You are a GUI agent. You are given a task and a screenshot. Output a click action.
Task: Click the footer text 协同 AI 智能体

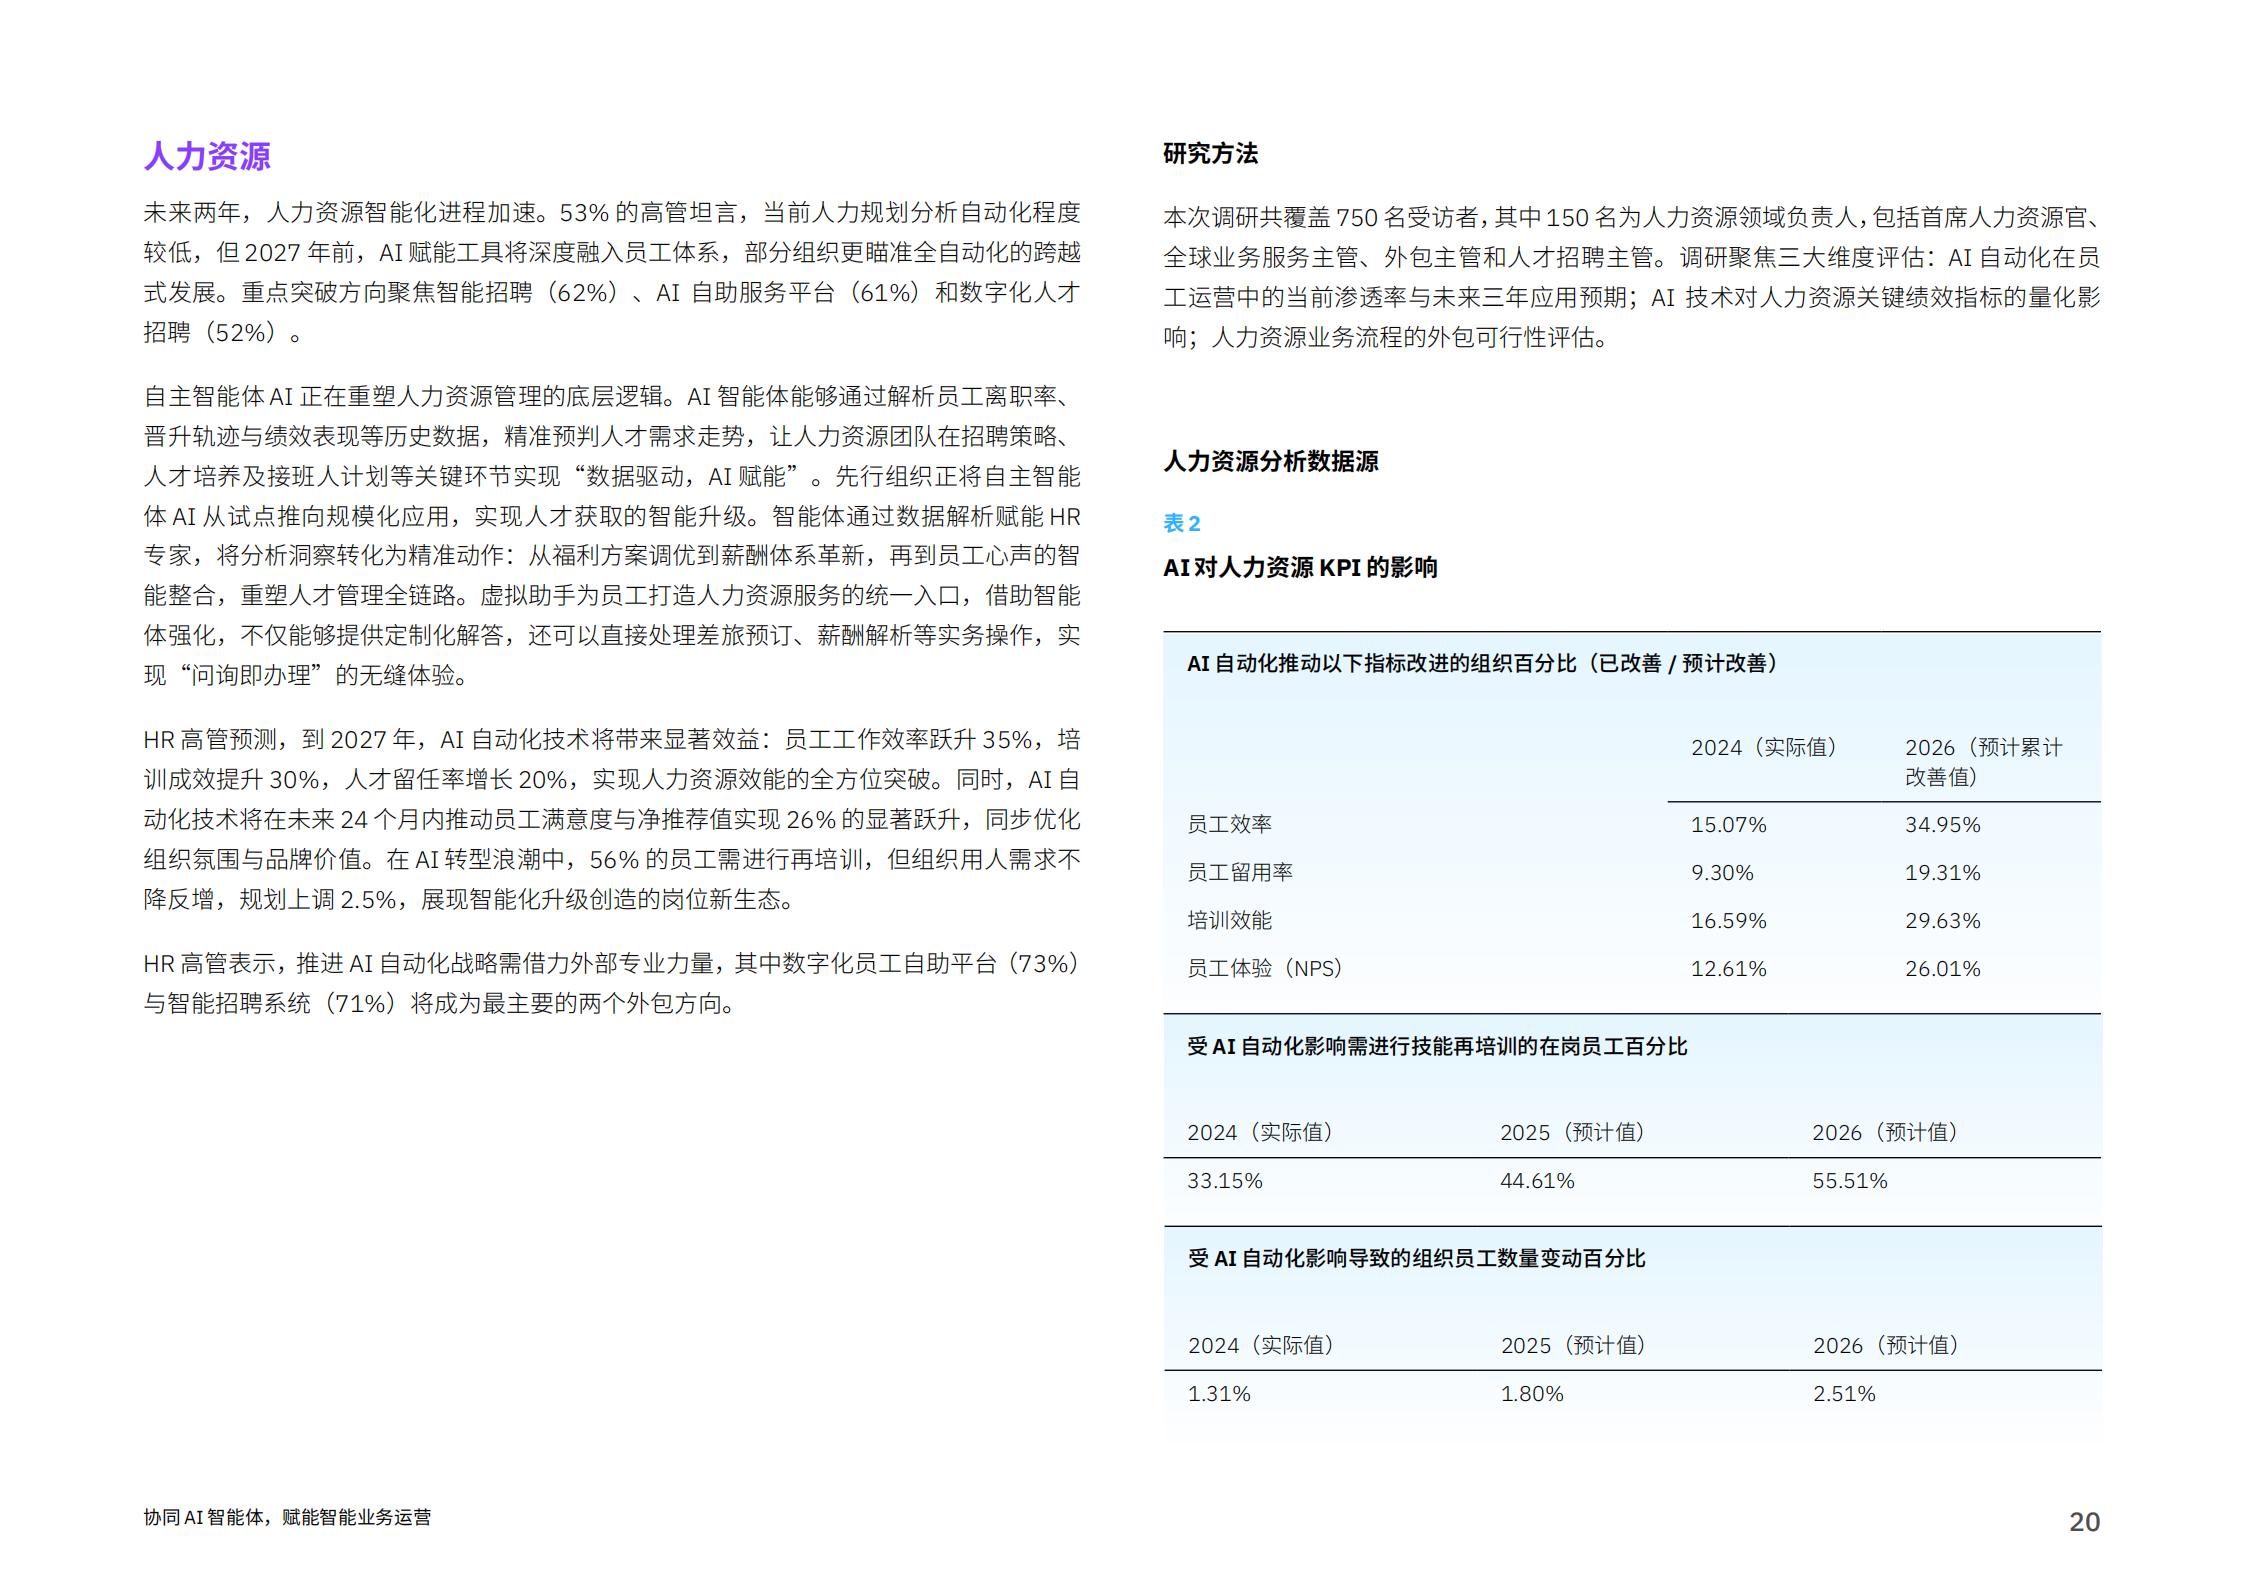coord(203,1517)
